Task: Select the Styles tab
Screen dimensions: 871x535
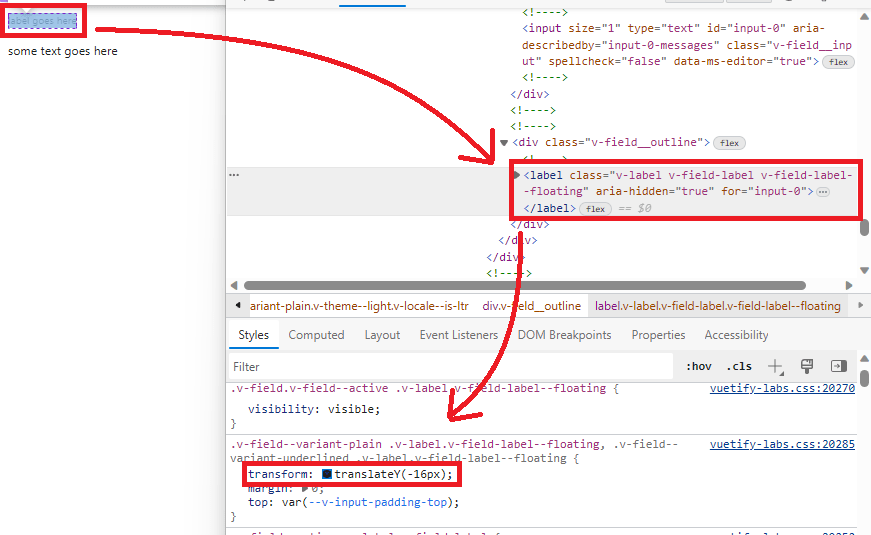Action: pos(253,335)
